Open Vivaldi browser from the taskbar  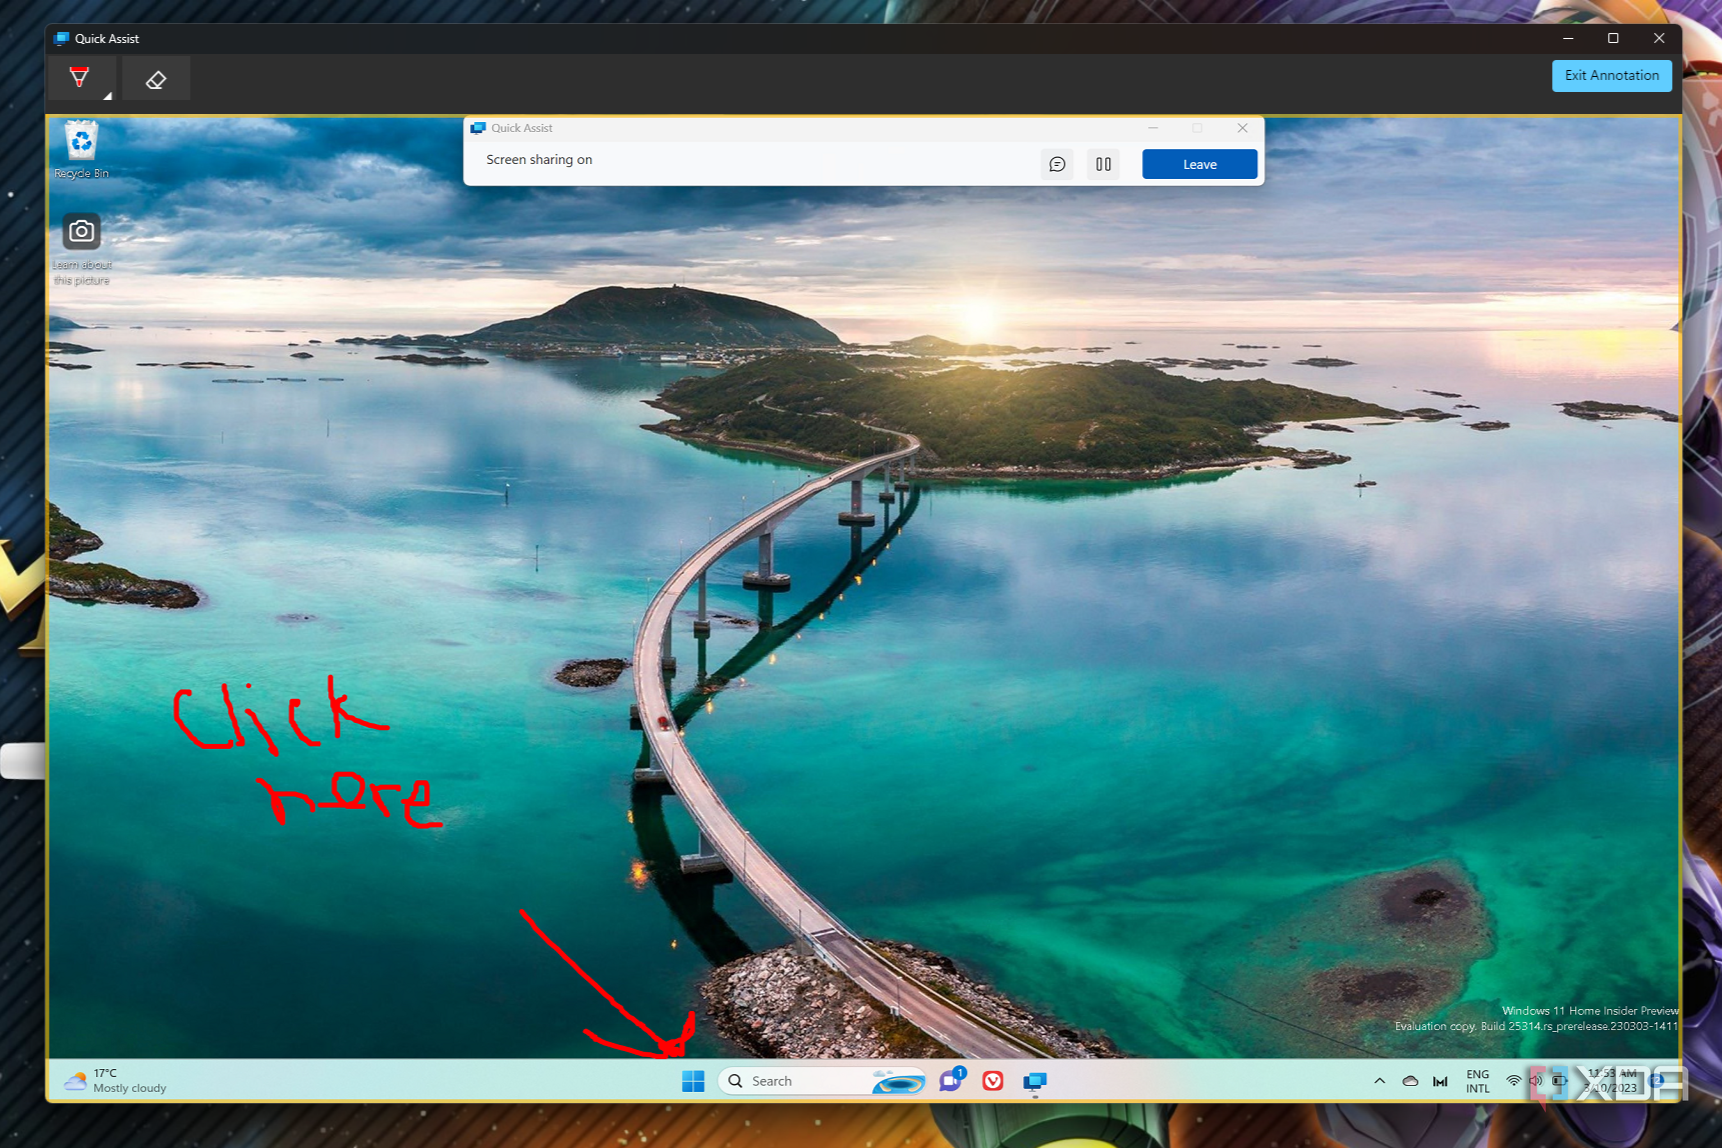pos(992,1081)
